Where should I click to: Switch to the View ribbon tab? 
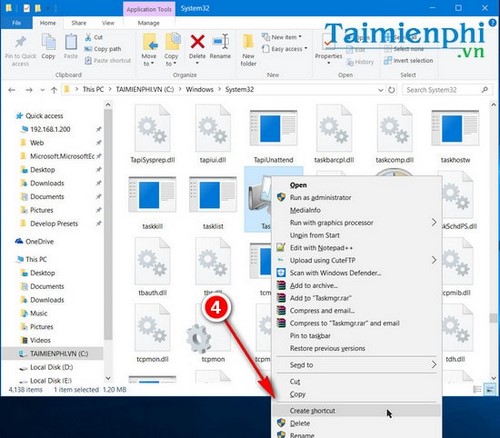click(108, 23)
